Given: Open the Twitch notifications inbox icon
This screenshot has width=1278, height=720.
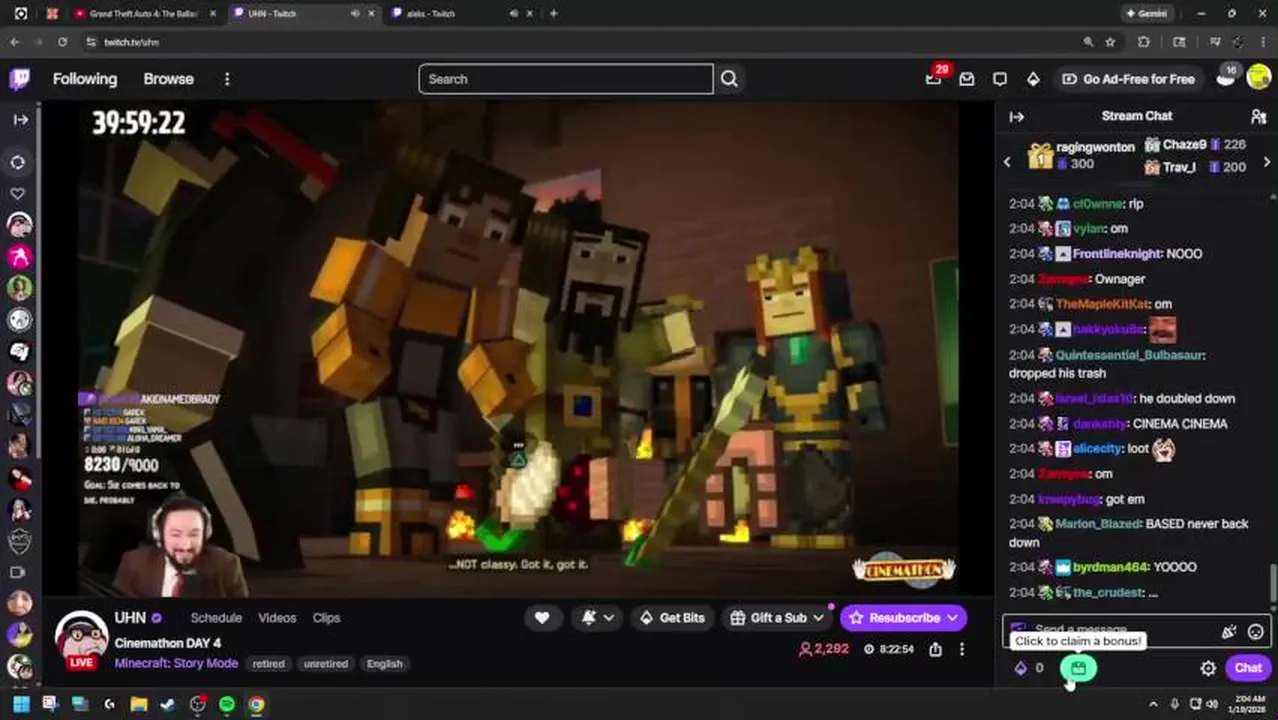Looking at the screenshot, I should point(967,79).
